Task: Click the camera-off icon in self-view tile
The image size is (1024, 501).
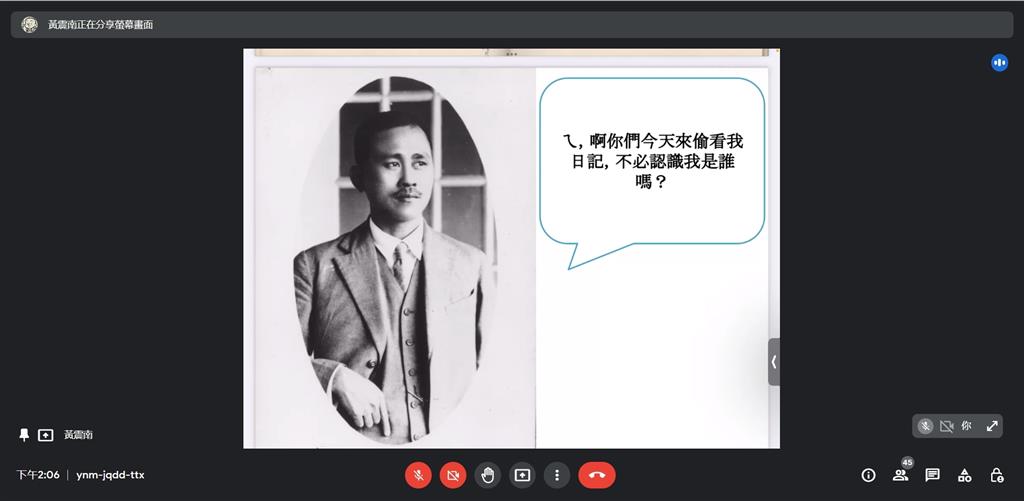Action: point(946,427)
